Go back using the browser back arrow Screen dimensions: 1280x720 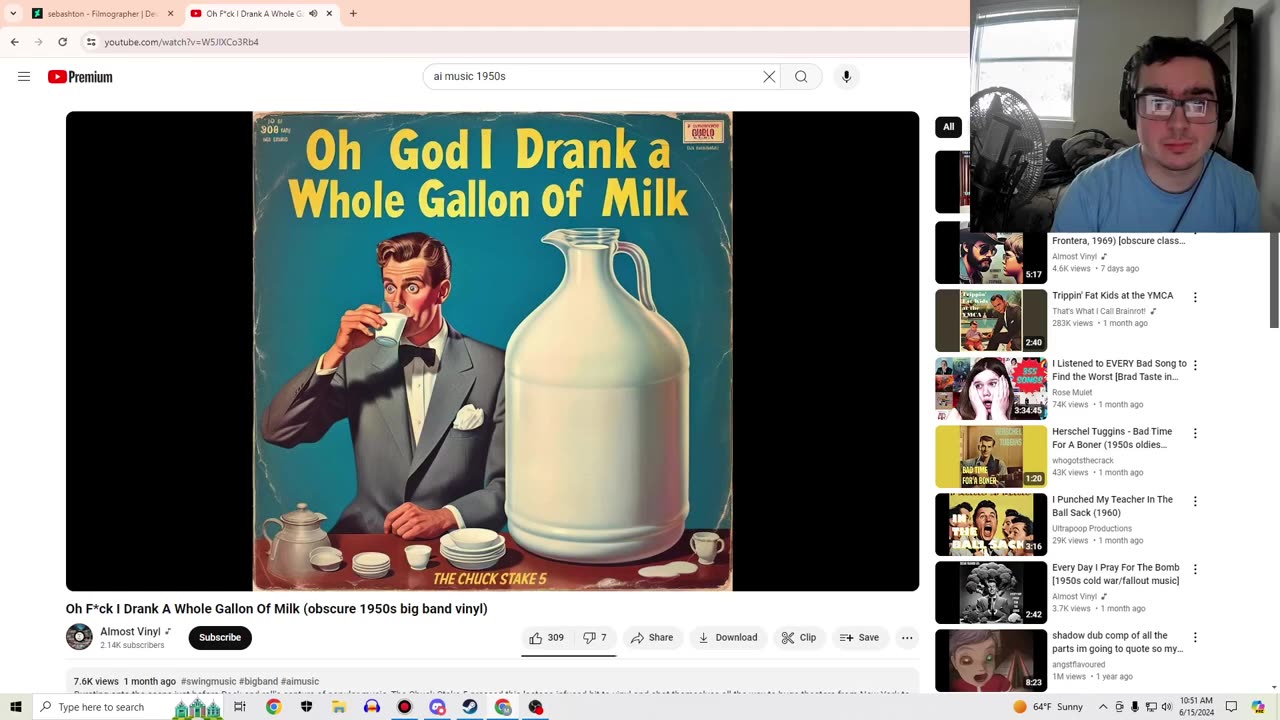pos(15,42)
